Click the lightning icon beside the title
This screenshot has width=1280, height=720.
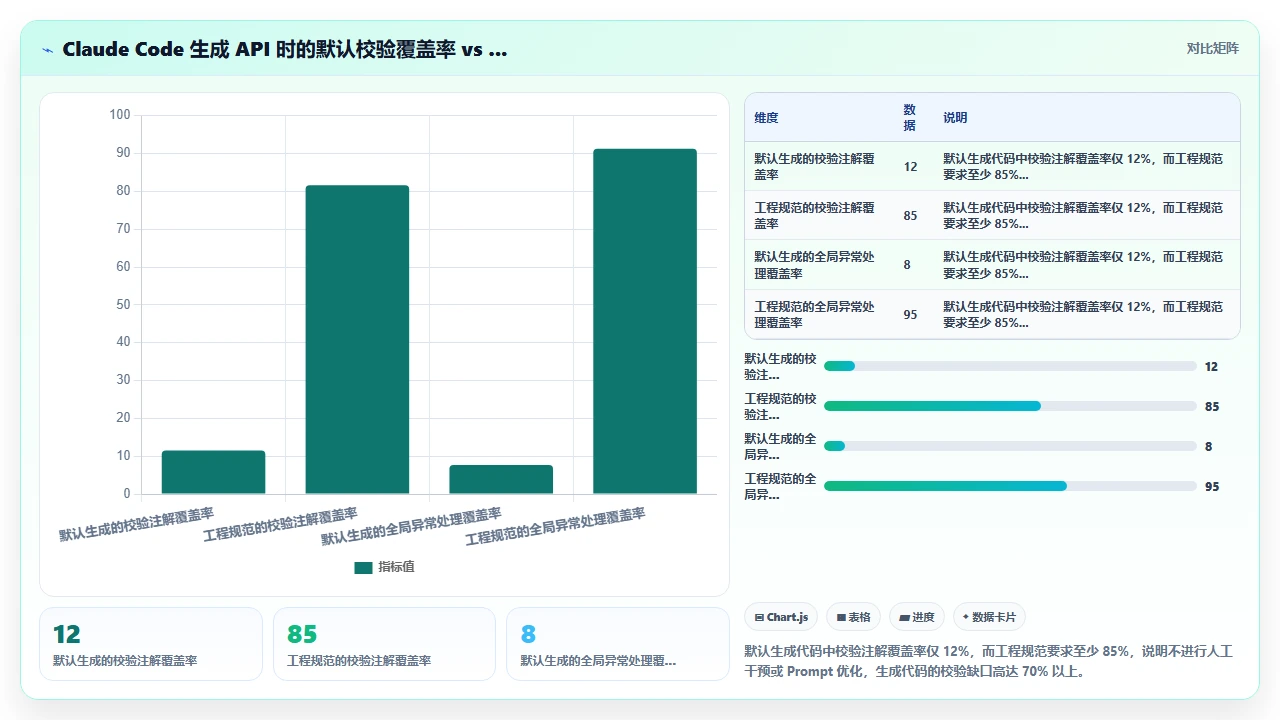pos(47,50)
